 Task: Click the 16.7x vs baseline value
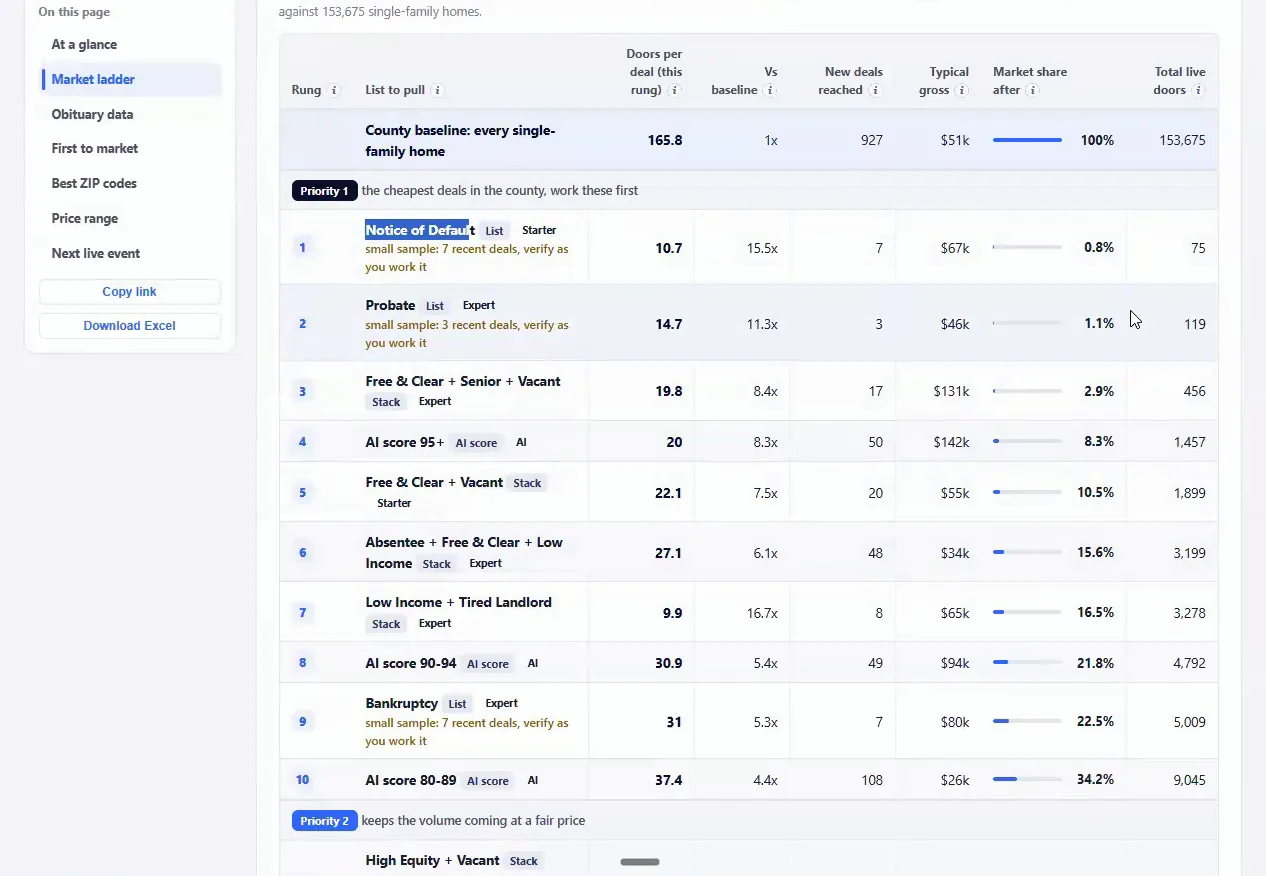point(762,612)
